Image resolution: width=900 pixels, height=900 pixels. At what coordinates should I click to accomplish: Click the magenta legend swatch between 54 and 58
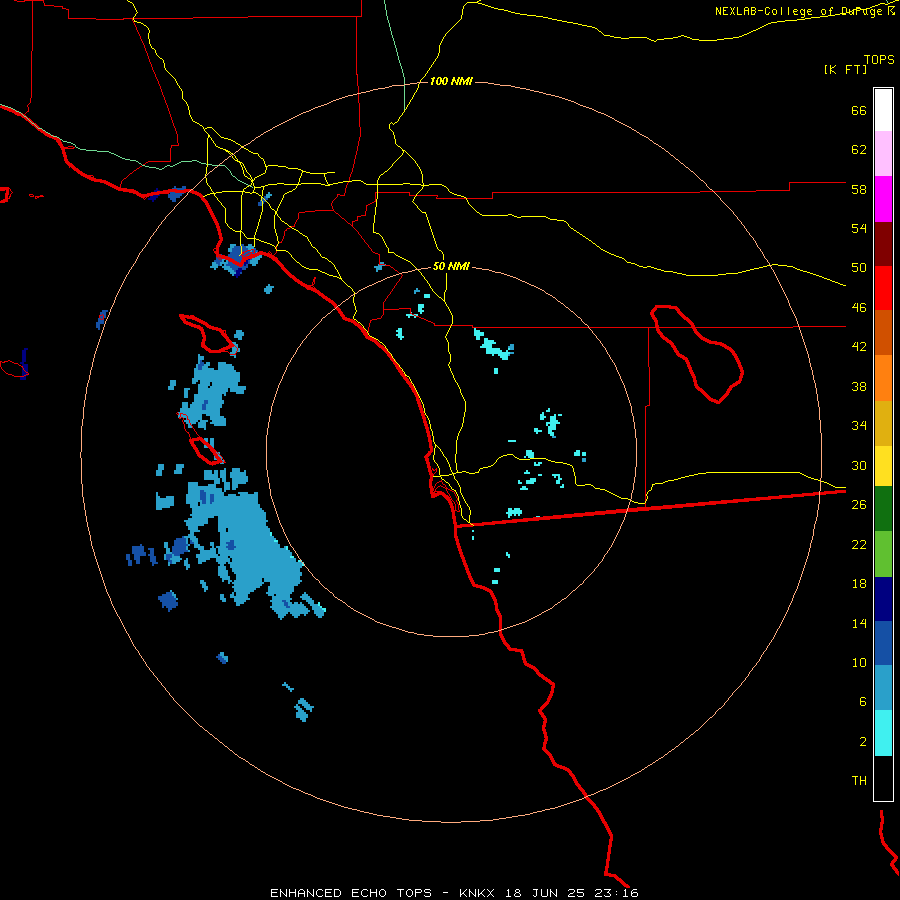coord(883,199)
